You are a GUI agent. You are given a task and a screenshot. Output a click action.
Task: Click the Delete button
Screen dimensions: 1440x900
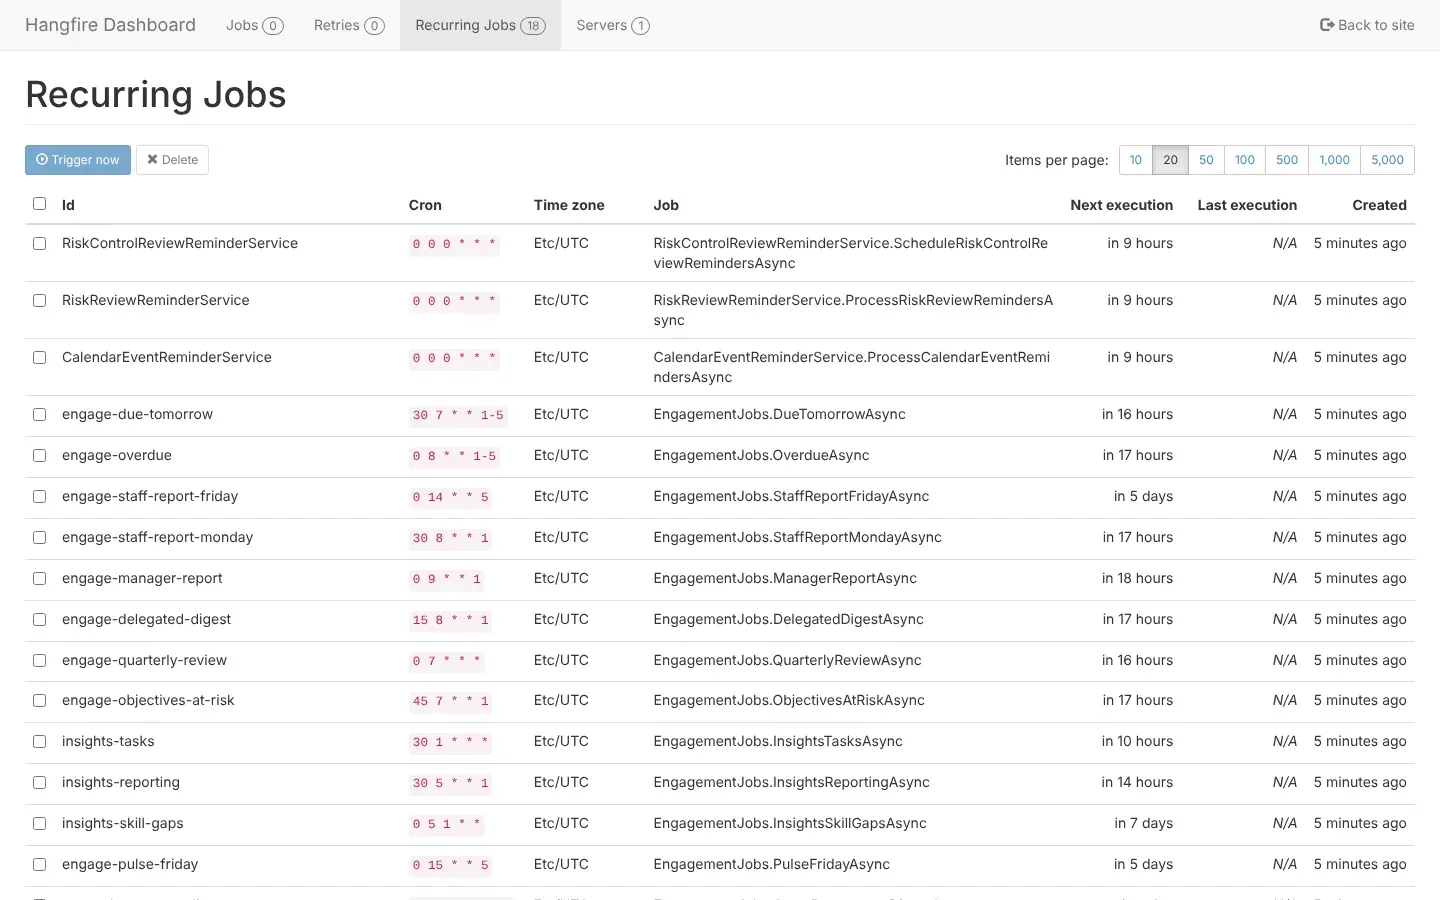(x=172, y=160)
